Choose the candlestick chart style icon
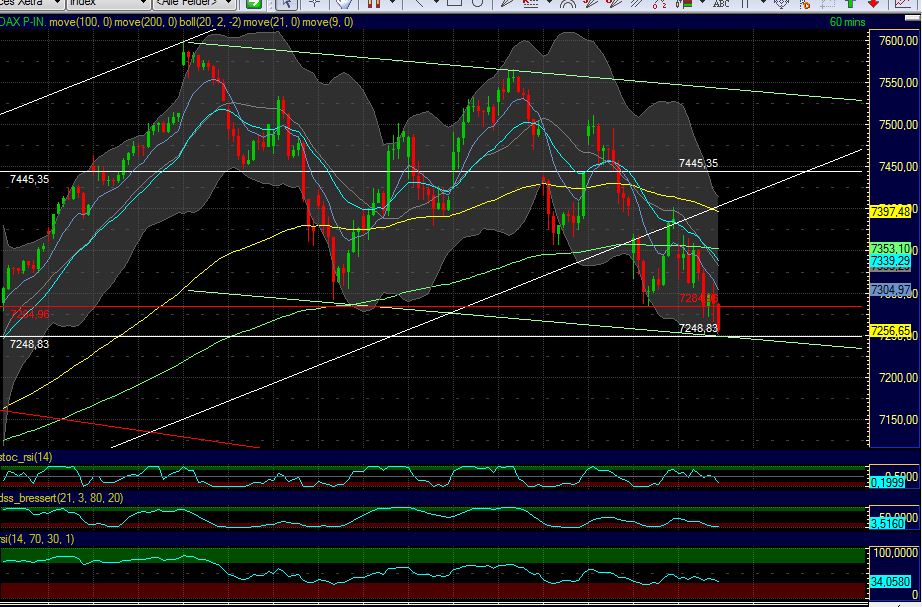 [374, 4]
